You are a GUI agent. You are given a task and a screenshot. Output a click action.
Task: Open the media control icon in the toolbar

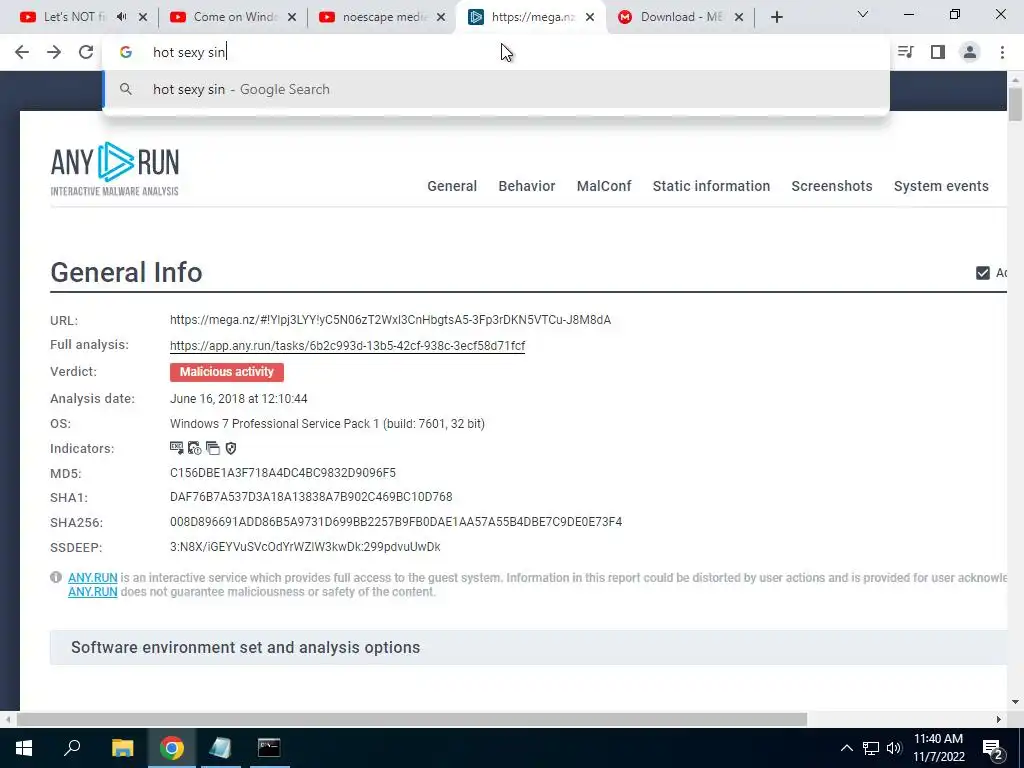(906, 52)
